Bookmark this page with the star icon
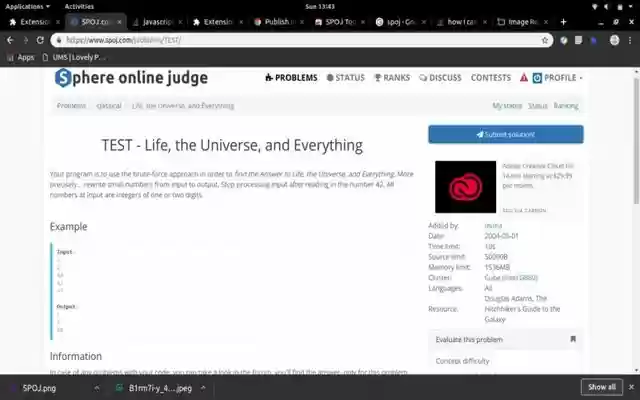 [544, 40]
